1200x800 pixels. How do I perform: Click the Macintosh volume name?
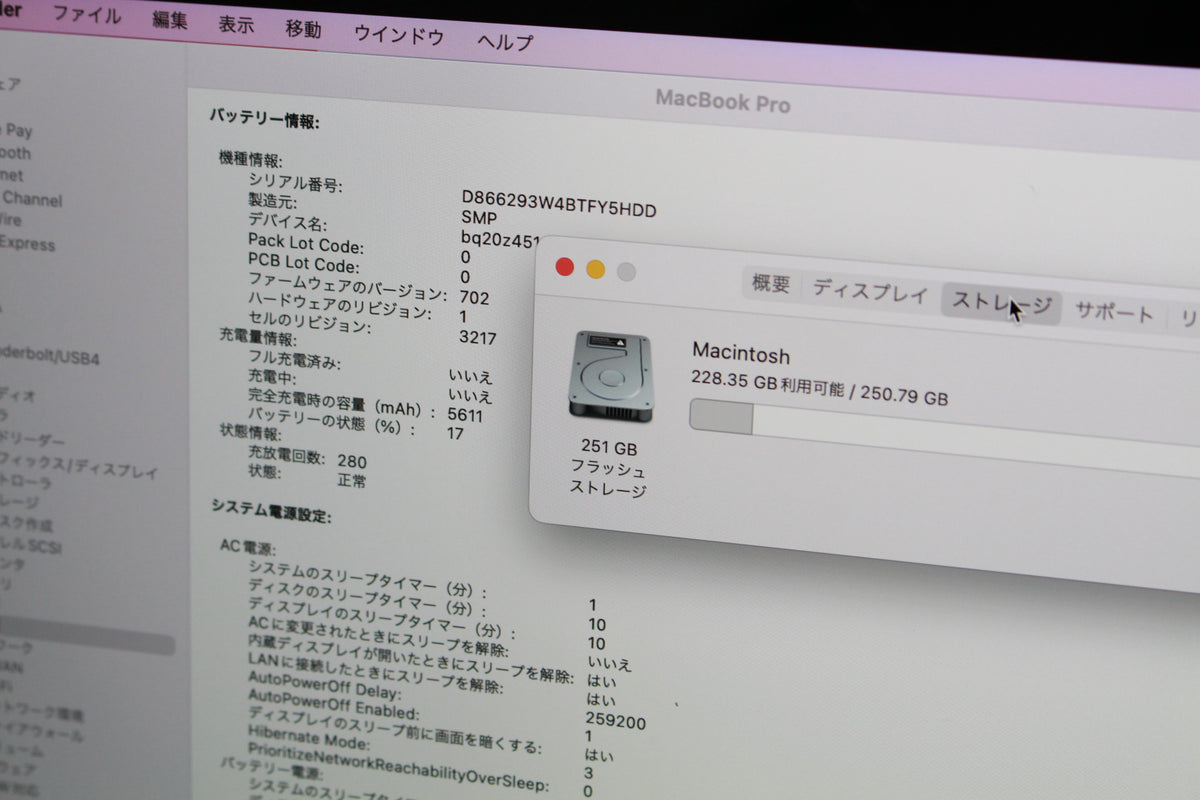click(741, 354)
